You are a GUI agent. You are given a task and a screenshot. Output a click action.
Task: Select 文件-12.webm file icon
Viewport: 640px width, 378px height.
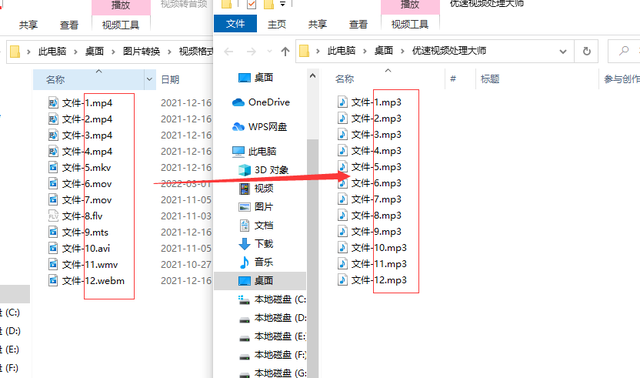coord(53,280)
